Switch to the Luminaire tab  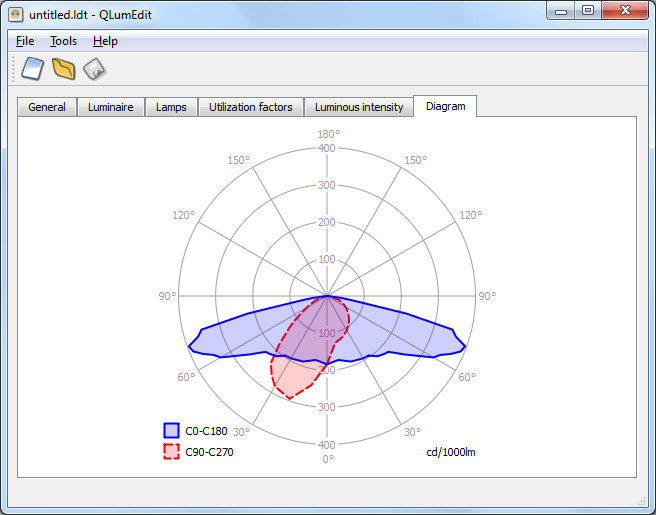coord(111,107)
